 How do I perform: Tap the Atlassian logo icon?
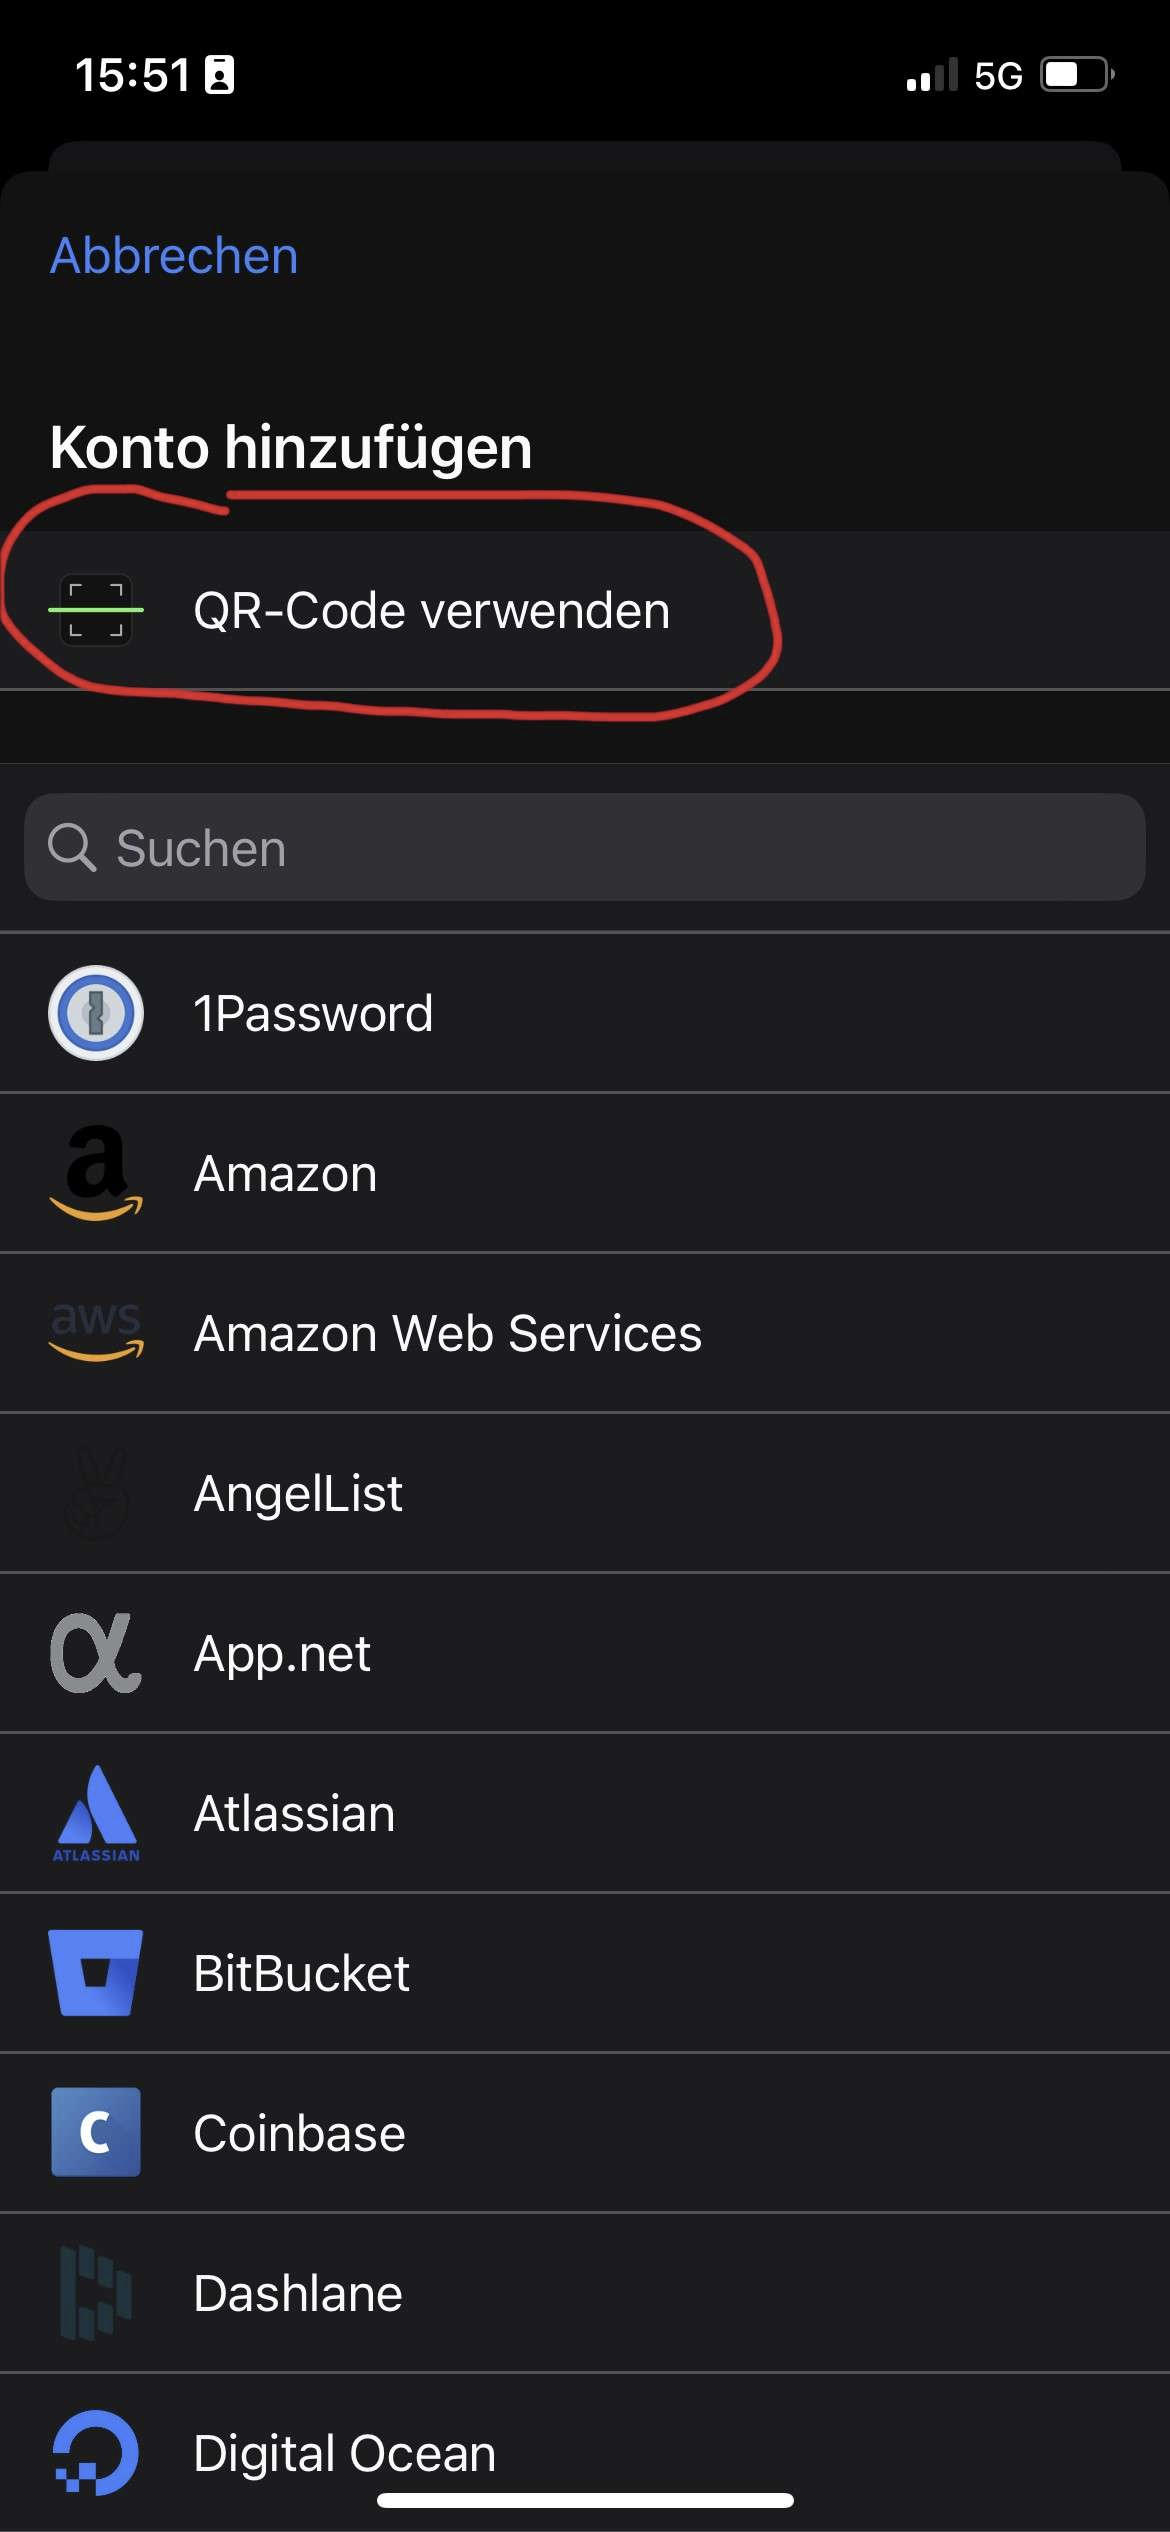[x=96, y=1813]
